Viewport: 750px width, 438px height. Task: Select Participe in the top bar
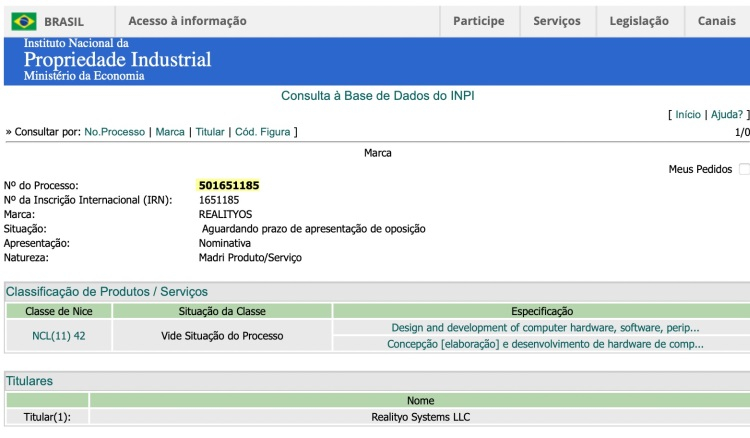478,21
